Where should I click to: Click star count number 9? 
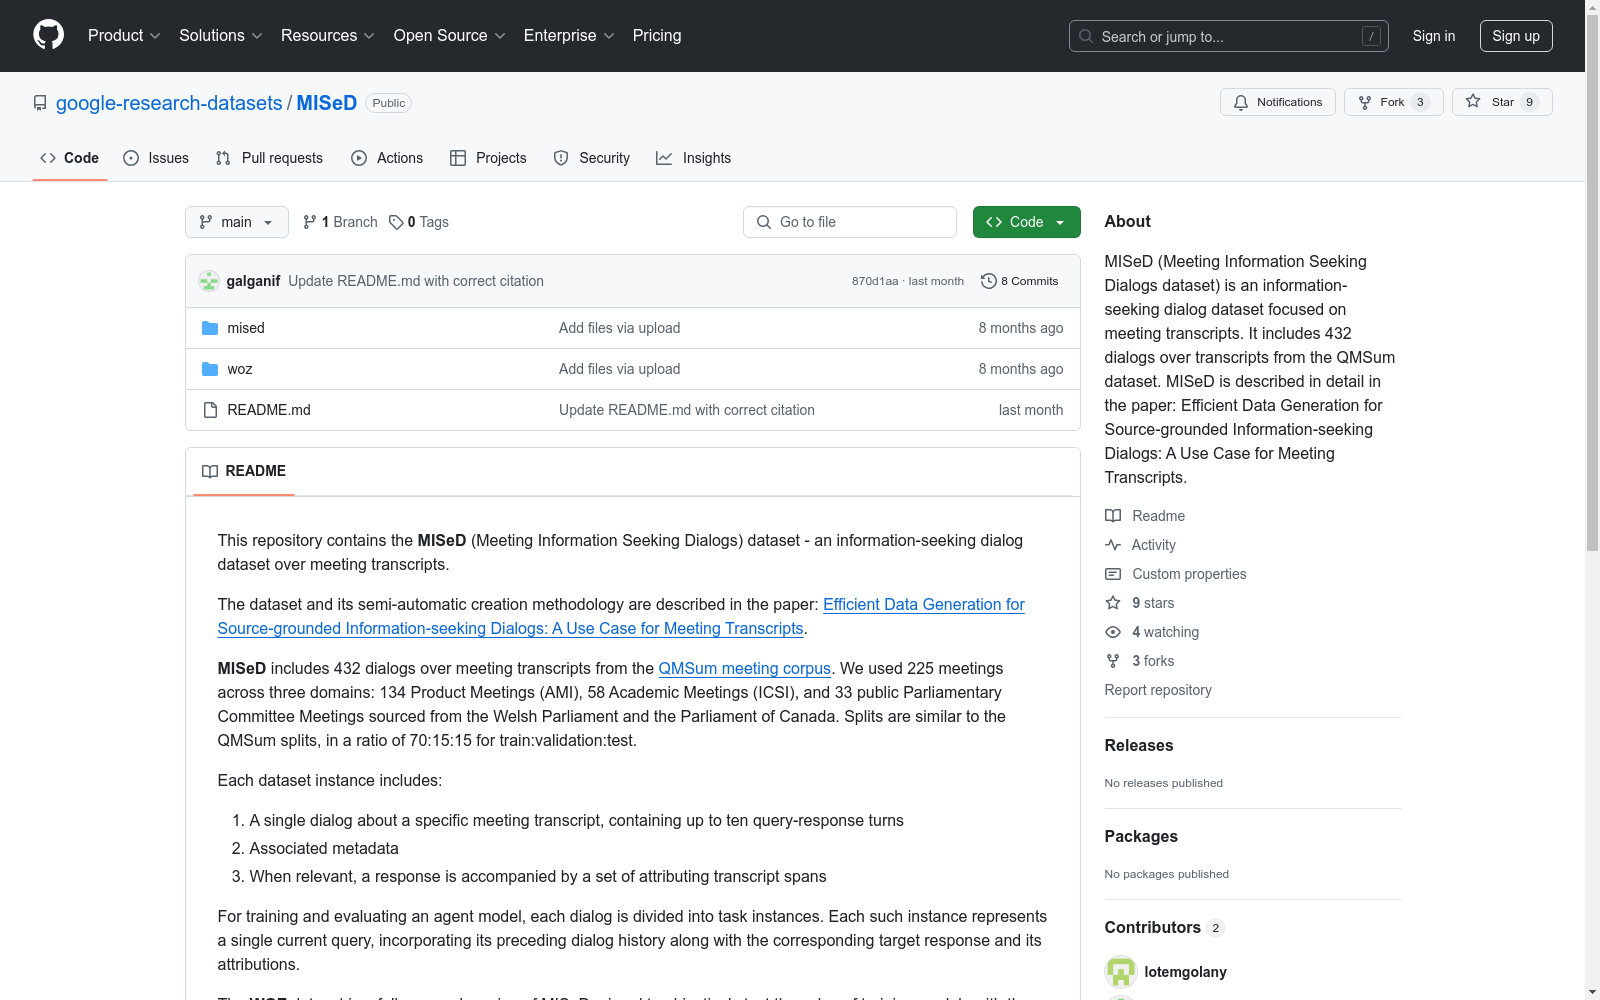(x=1529, y=102)
